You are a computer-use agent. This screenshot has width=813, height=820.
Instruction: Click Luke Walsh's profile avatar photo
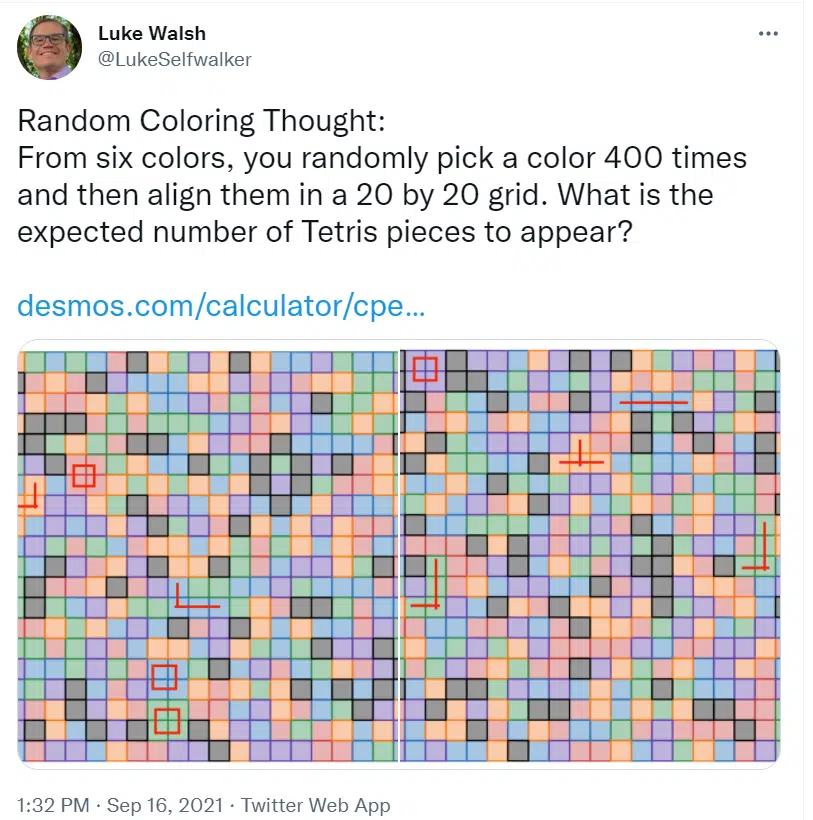coord(50,47)
